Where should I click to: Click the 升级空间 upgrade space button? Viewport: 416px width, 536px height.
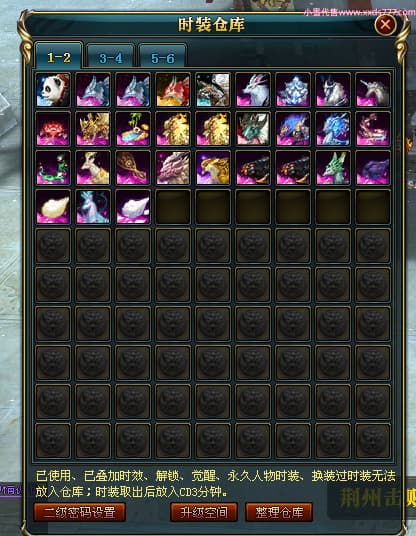[204, 512]
